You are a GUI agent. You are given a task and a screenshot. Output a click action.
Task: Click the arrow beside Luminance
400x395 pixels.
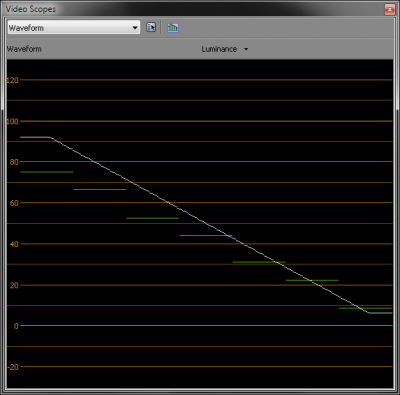246,49
